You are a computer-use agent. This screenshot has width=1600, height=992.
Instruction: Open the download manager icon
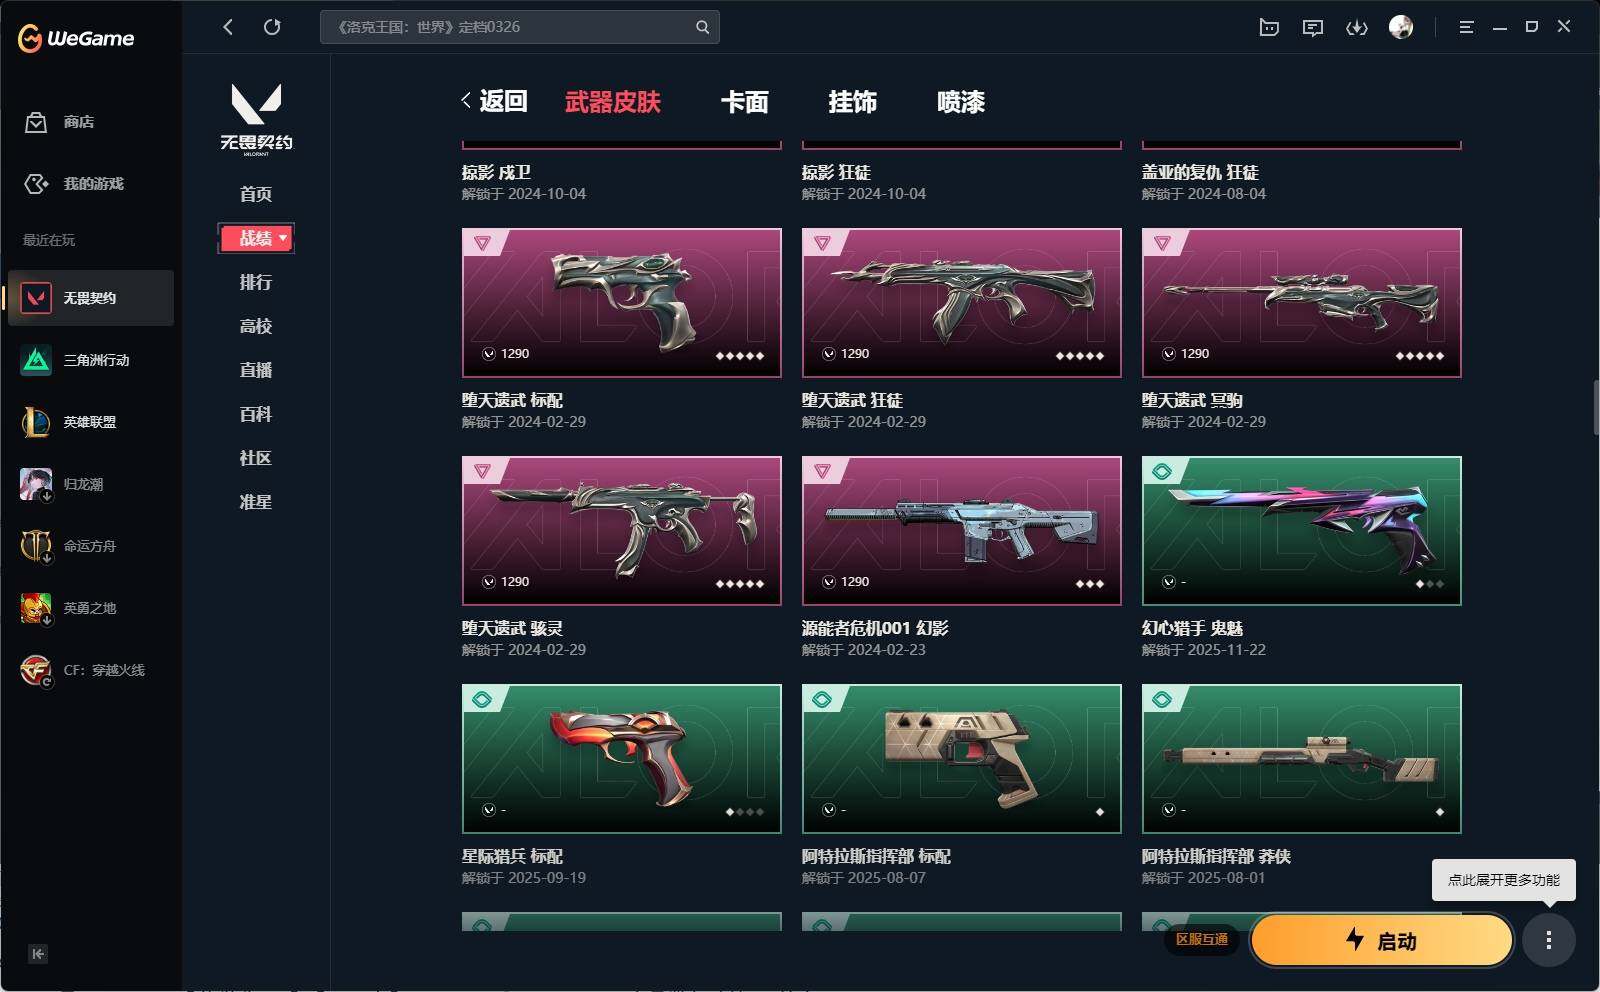pyautogui.click(x=1357, y=28)
